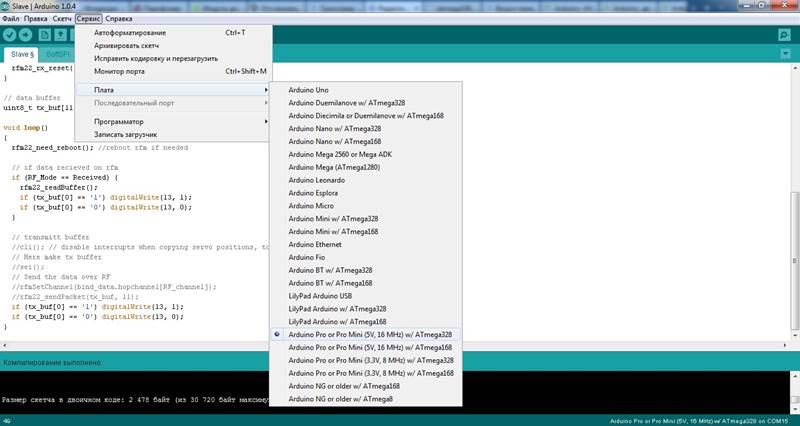The image size is (800, 426).
Task: Close the open Сервис menu
Action: pos(89,19)
